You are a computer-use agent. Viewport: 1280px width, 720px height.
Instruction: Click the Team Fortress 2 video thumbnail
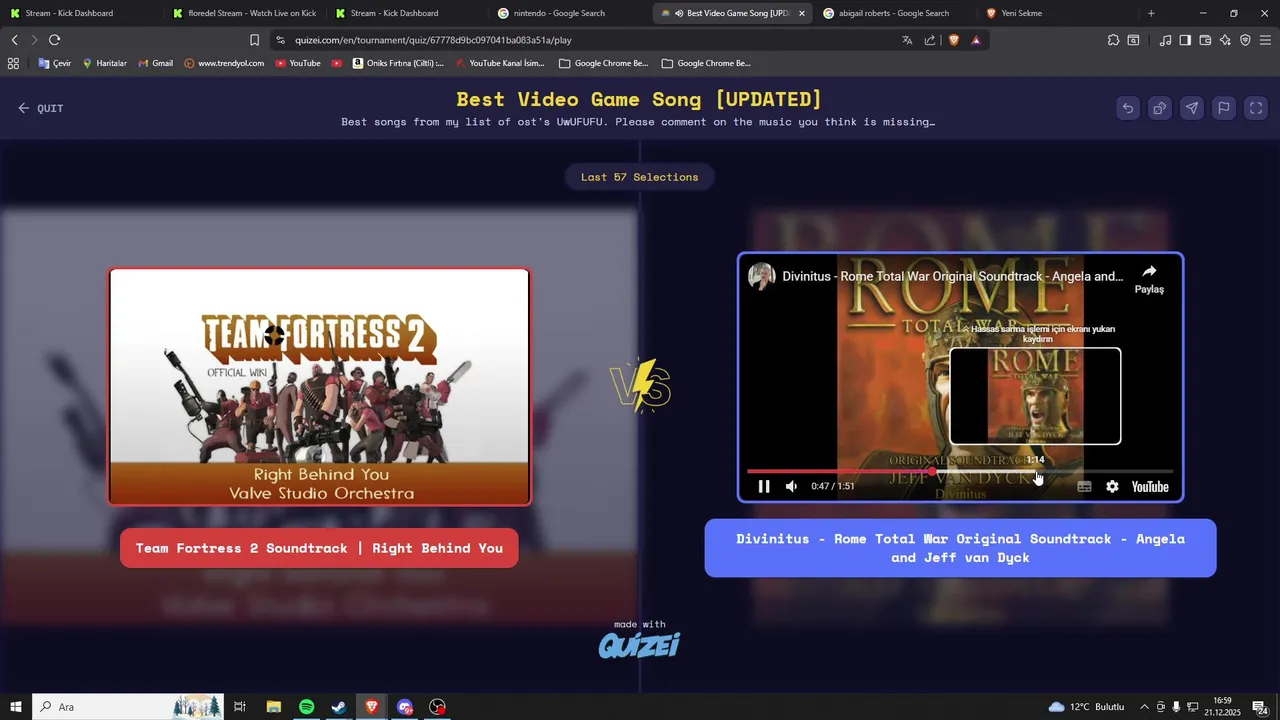[x=319, y=386]
